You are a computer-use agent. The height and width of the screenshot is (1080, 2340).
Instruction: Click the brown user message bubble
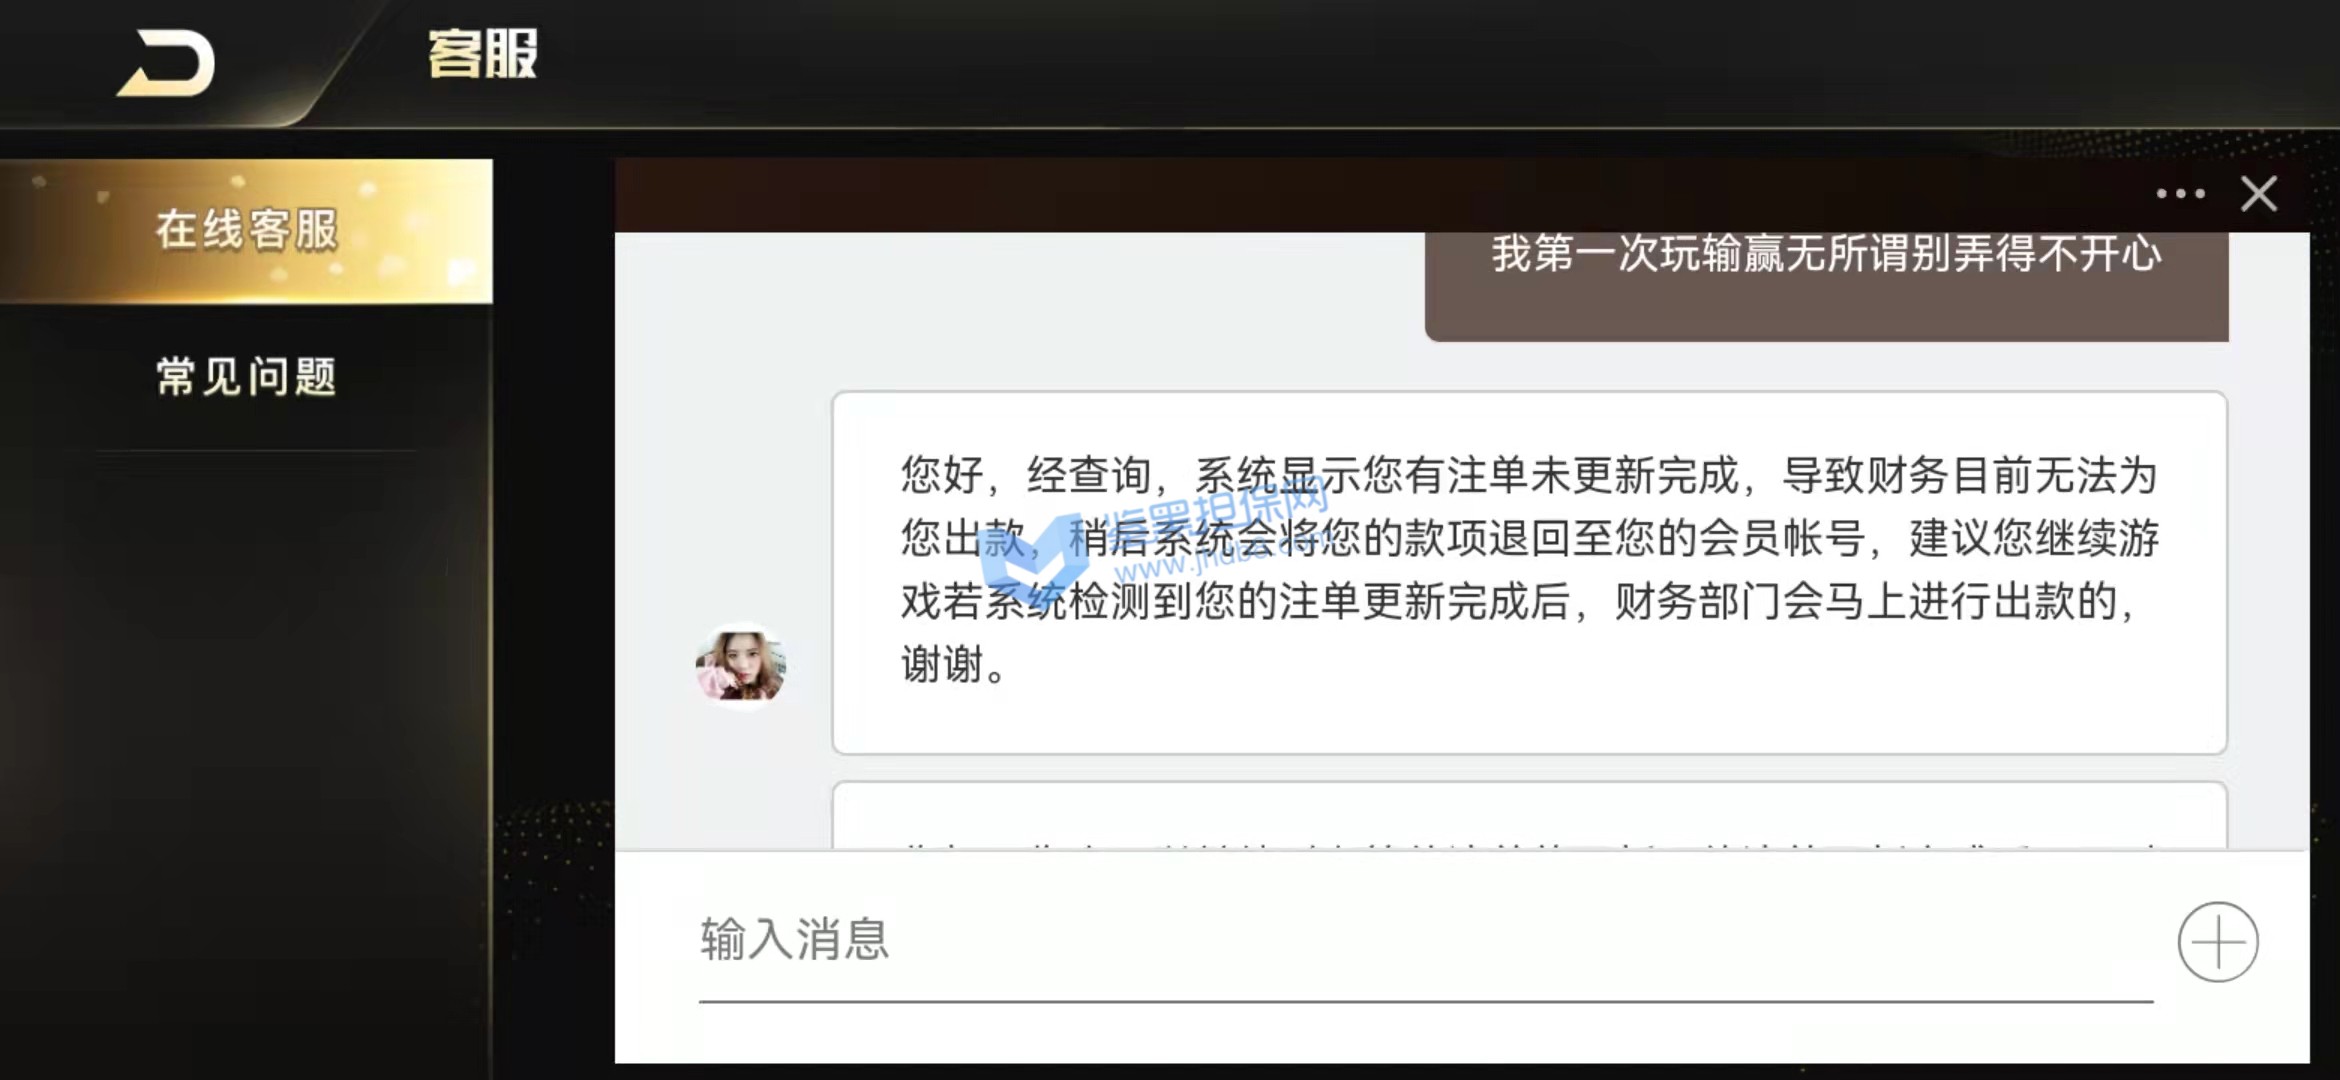point(1826,287)
